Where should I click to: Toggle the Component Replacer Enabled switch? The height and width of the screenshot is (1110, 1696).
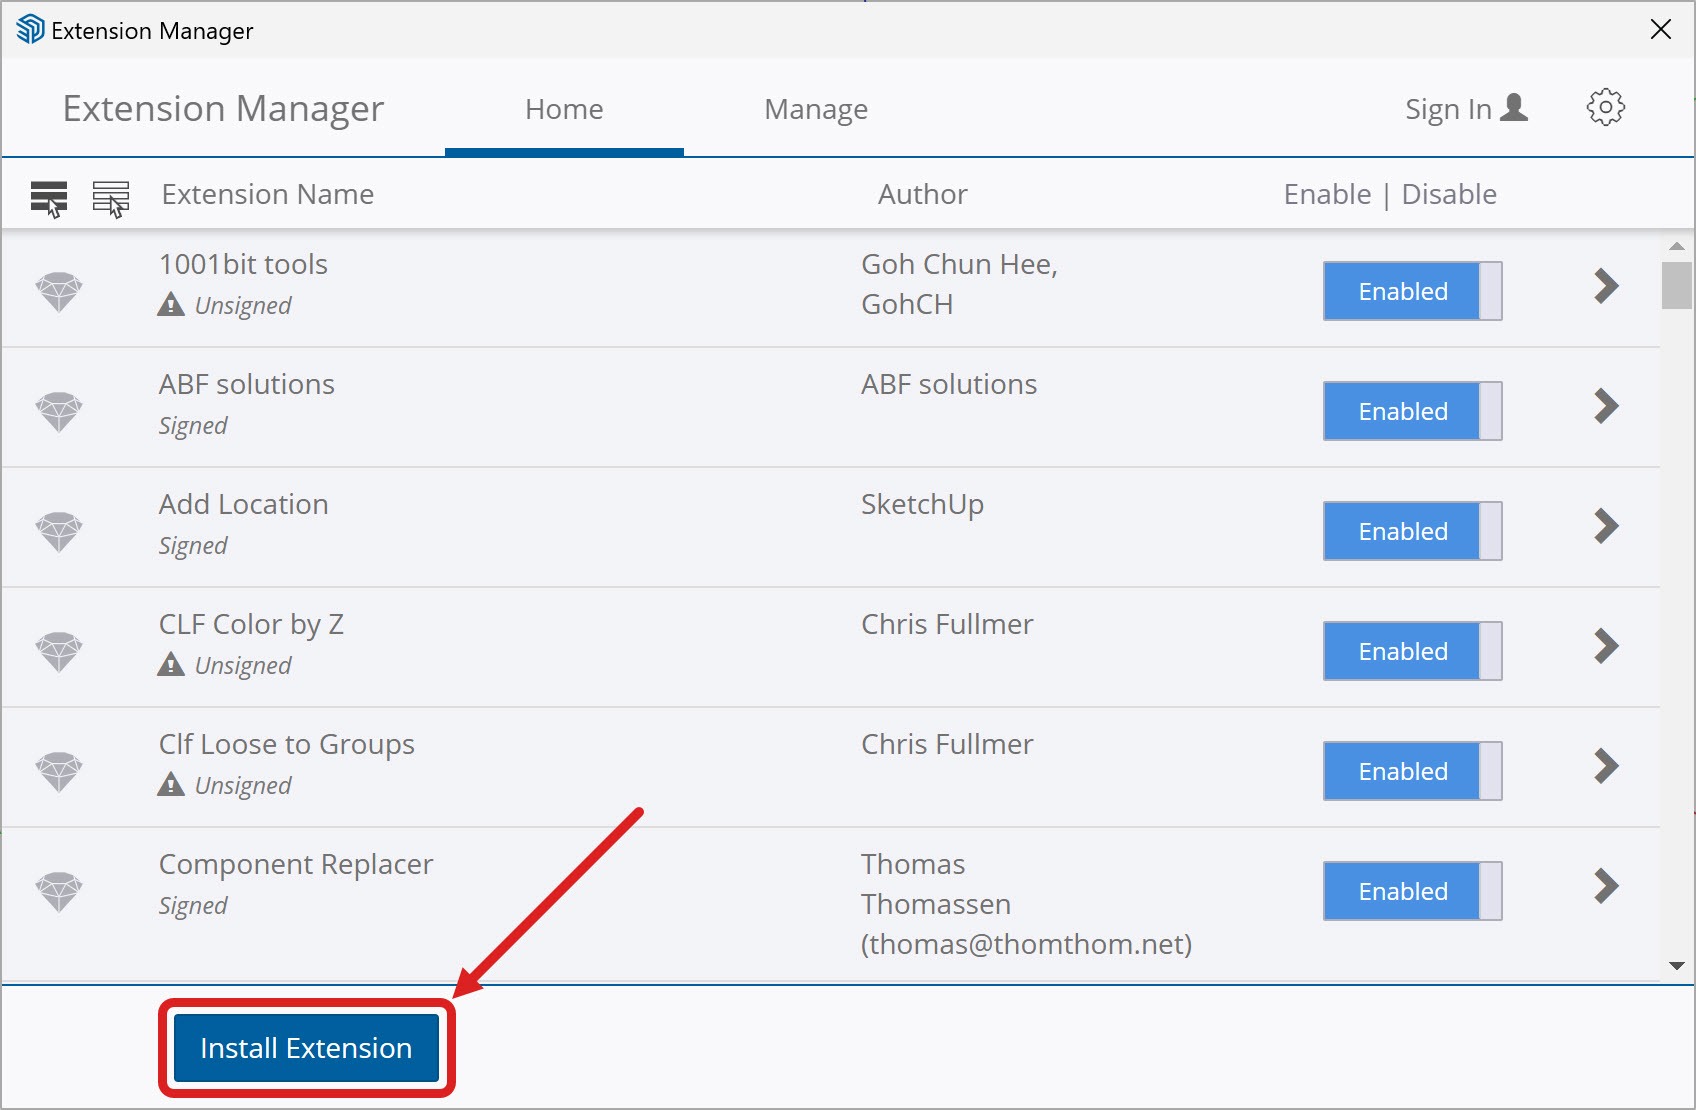pyautogui.click(x=1411, y=891)
